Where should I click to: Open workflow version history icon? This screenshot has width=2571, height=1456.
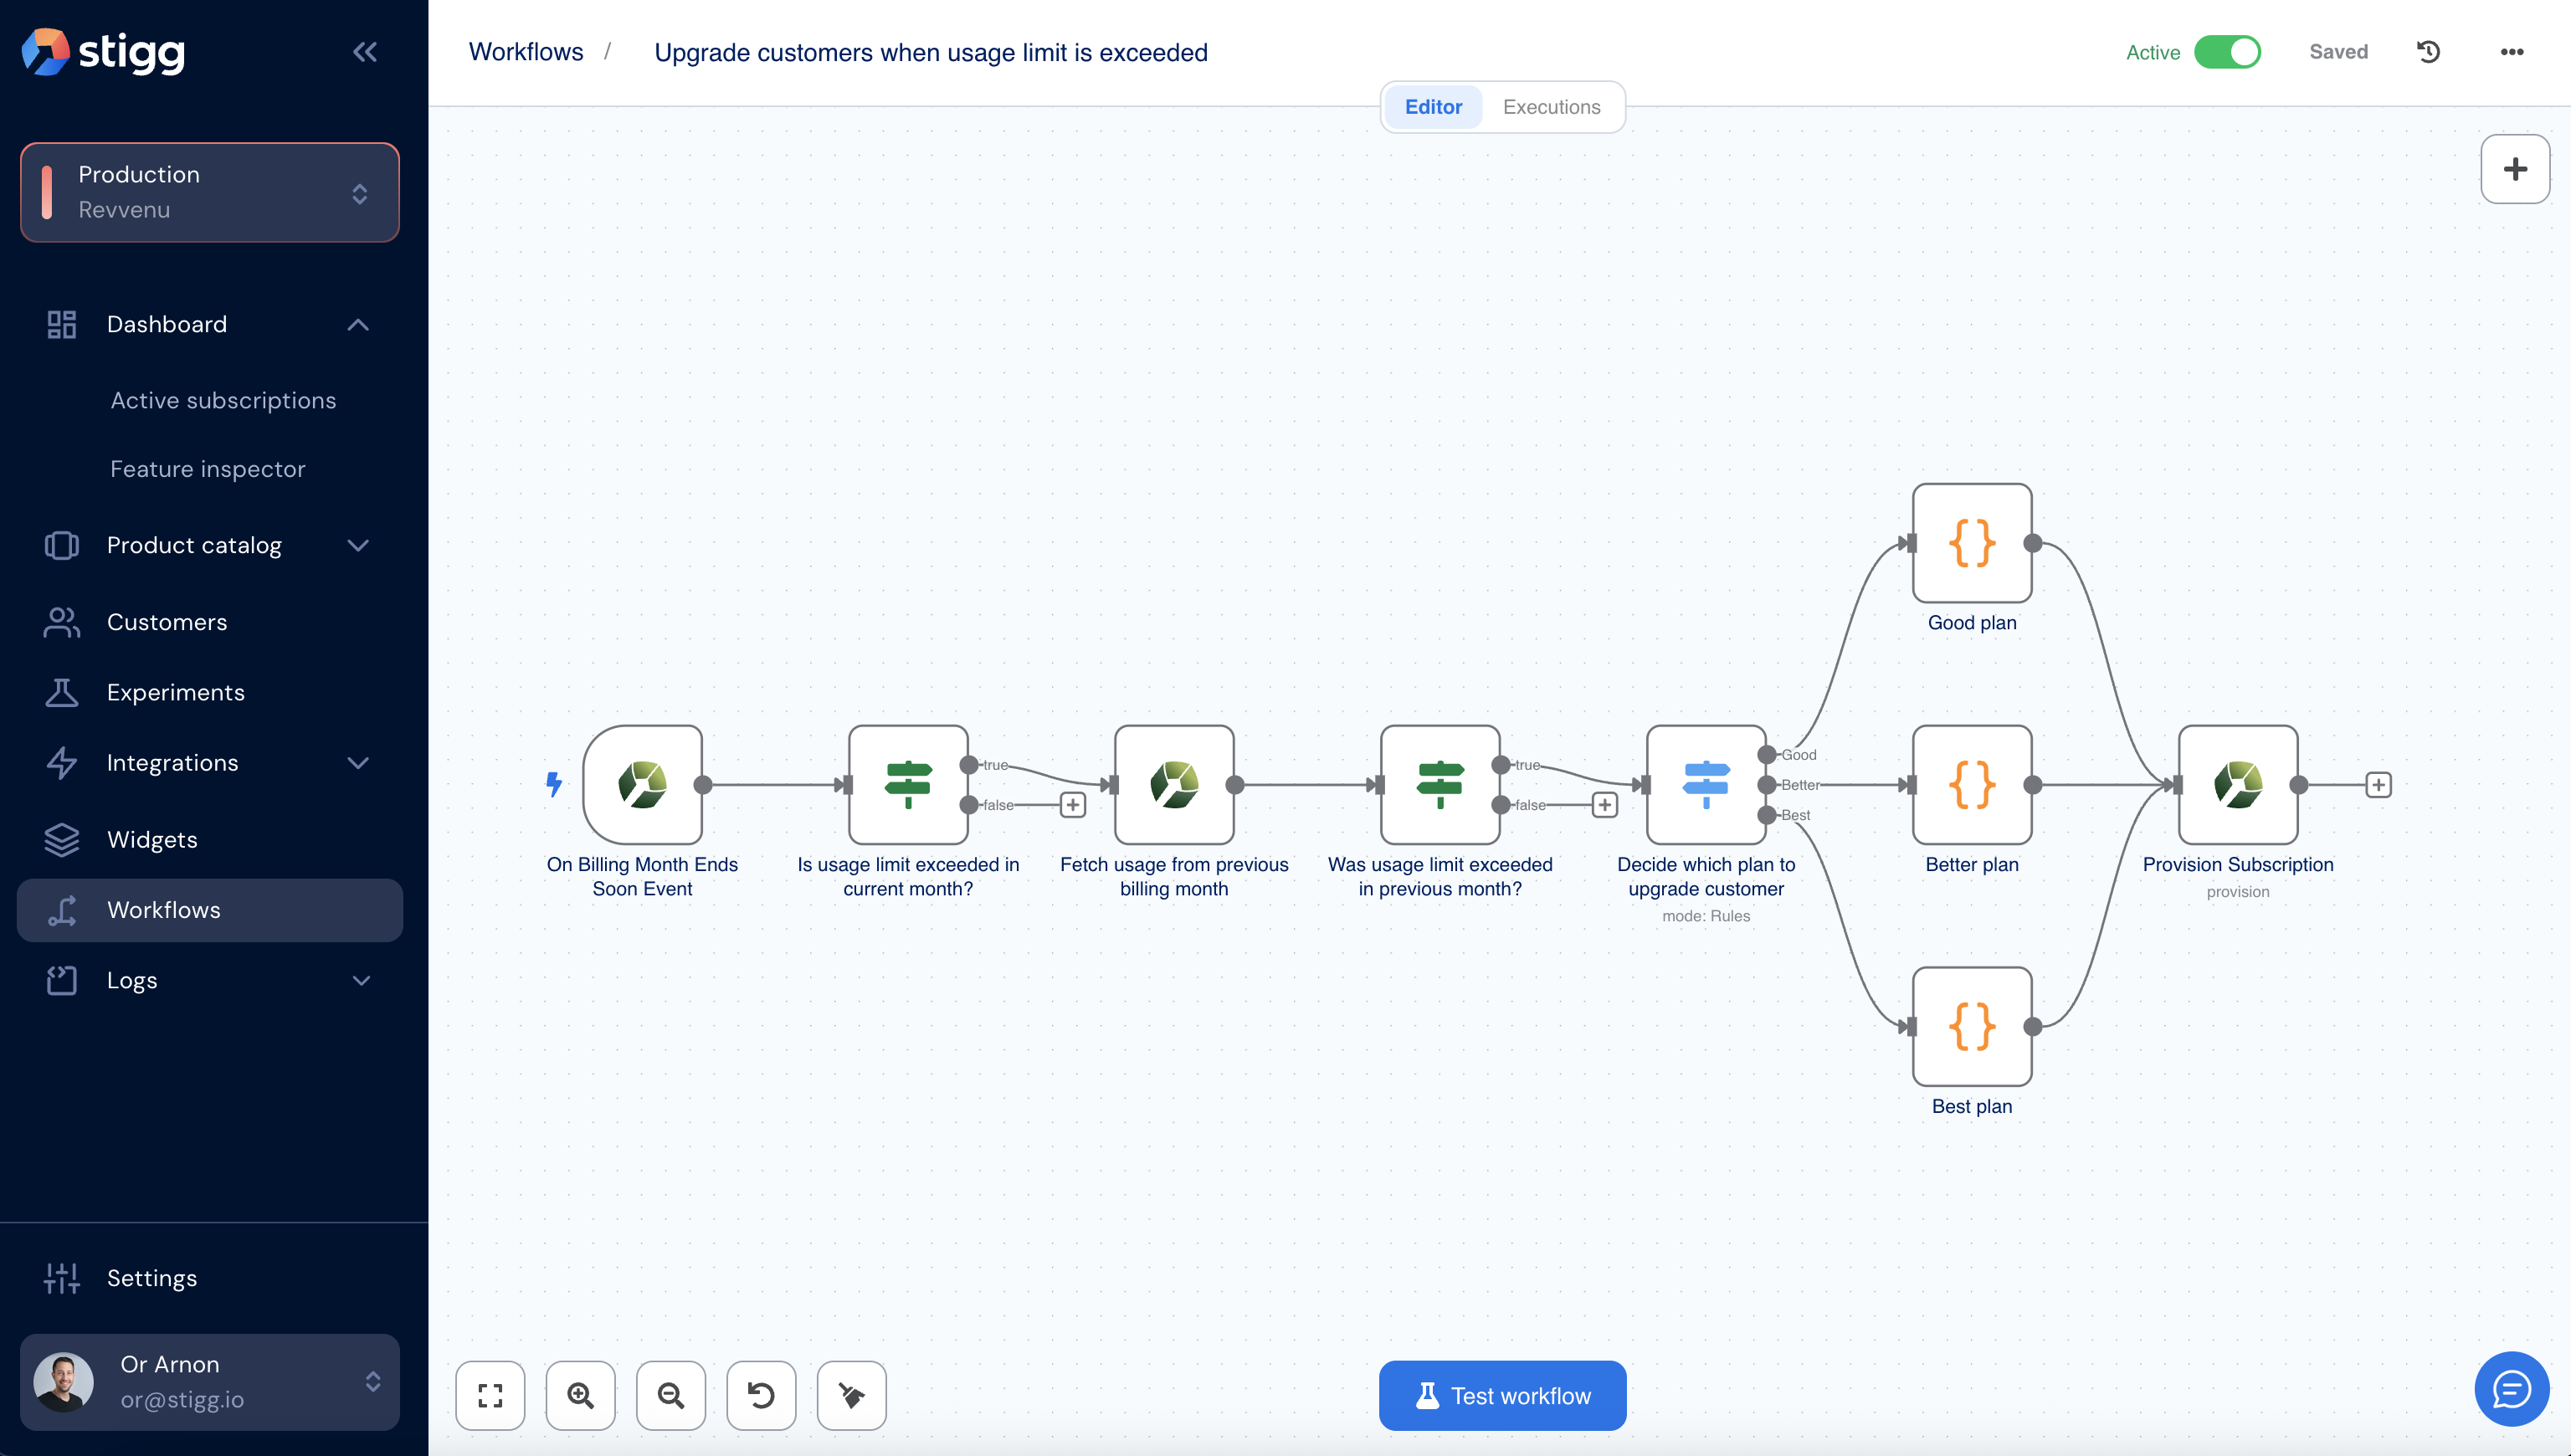click(x=2429, y=52)
